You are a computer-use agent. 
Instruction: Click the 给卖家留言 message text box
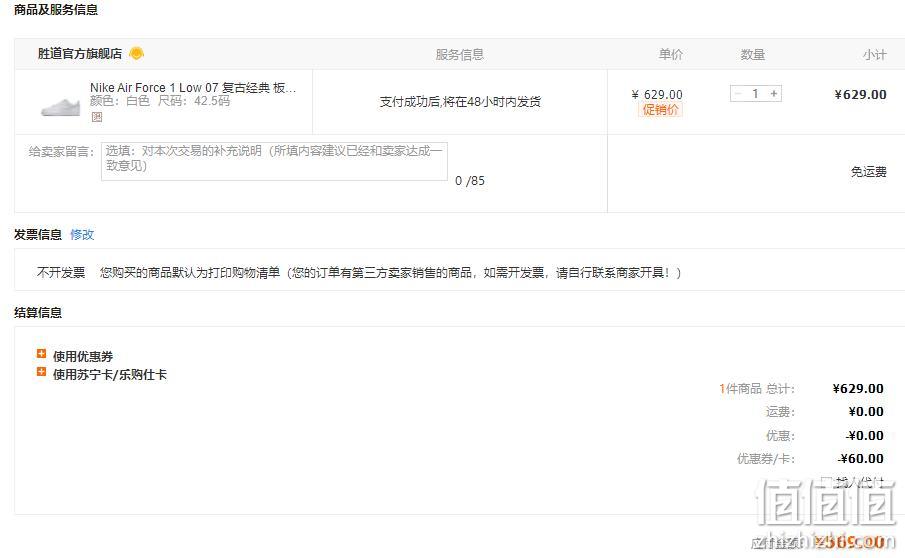coord(274,161)
